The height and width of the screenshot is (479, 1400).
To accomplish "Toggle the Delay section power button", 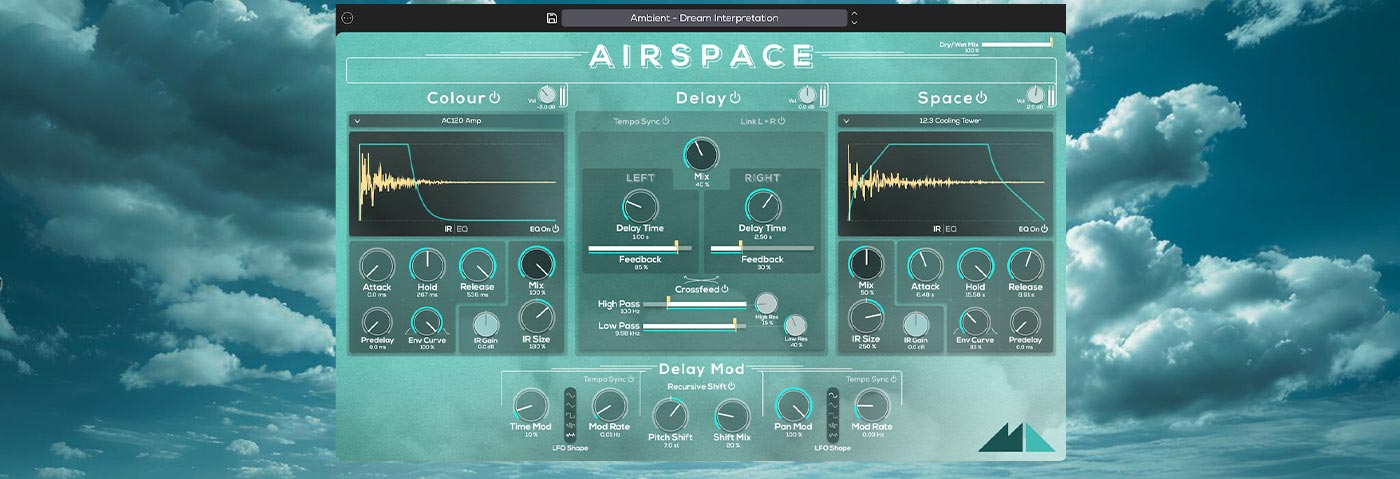I will pos(735,97).
